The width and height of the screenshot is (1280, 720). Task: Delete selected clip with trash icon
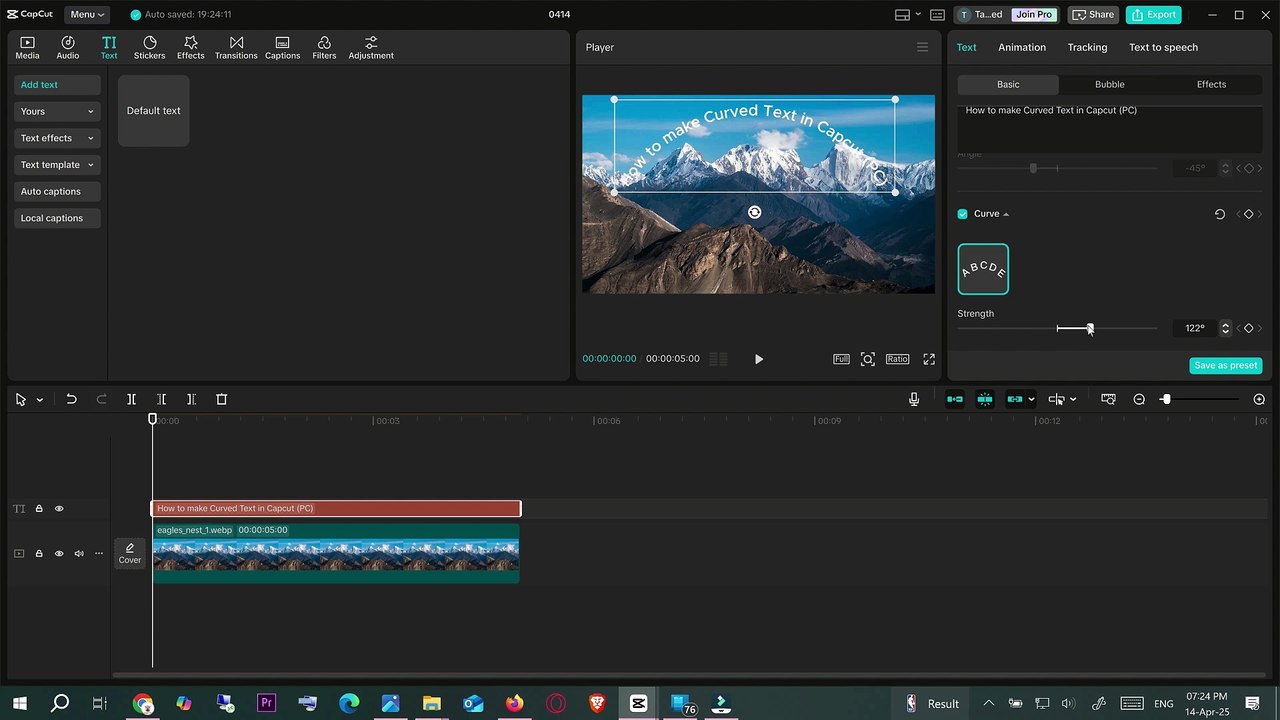pyautogui.click(x=222, y=399)
